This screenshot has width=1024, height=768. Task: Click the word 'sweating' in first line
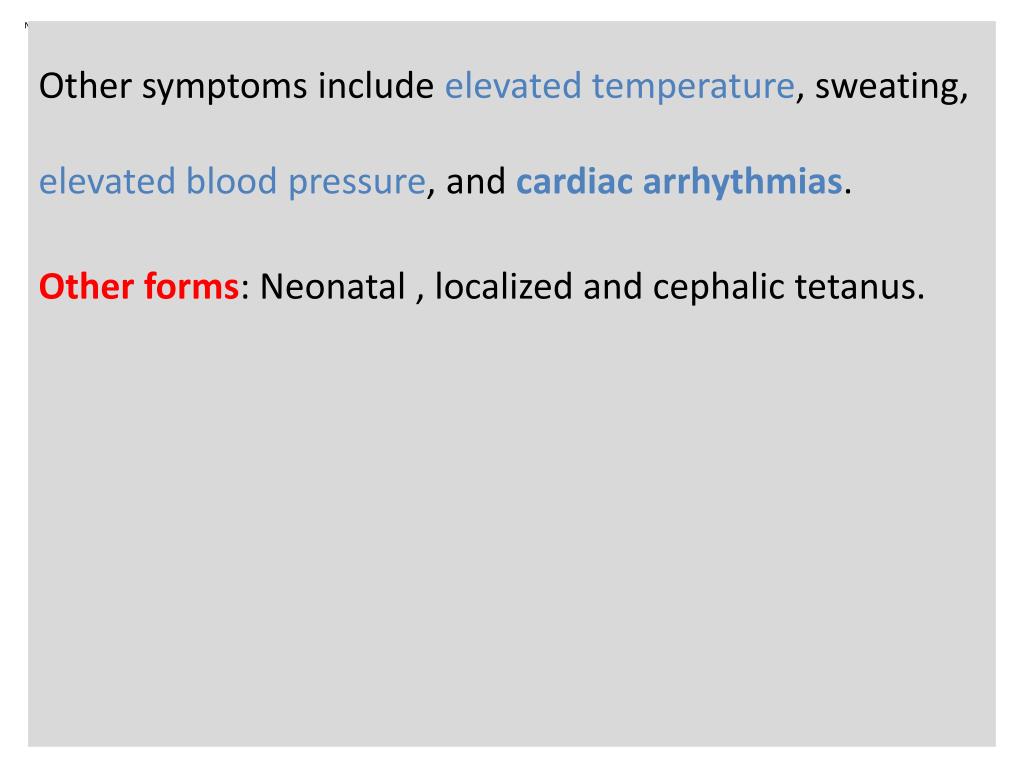point(888,88)
